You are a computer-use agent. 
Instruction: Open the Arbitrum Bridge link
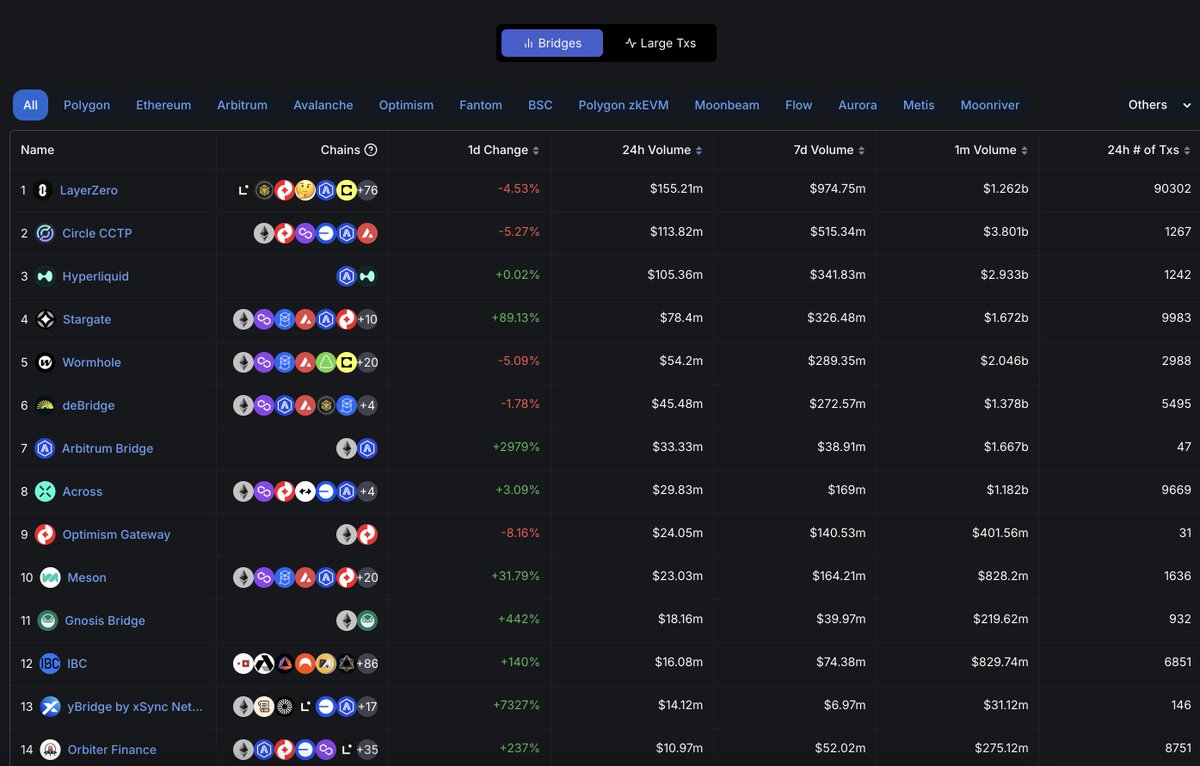[x=107, y=448]
